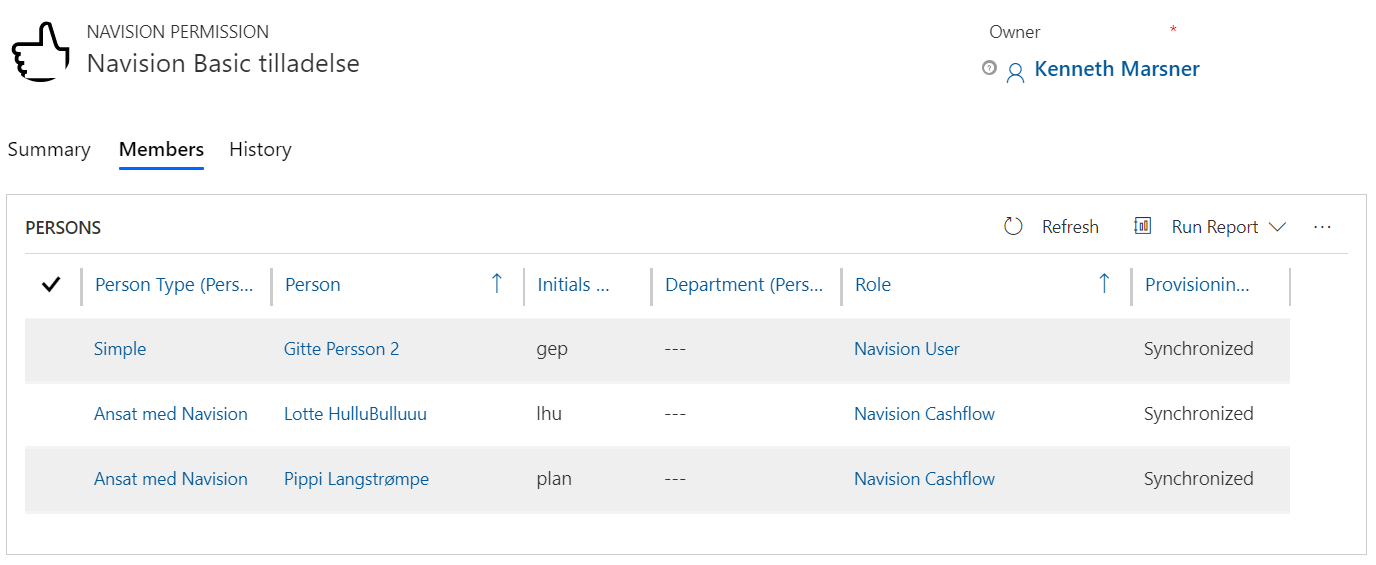Click the thumbs-up Navision Permission icon

coord(41,53)
